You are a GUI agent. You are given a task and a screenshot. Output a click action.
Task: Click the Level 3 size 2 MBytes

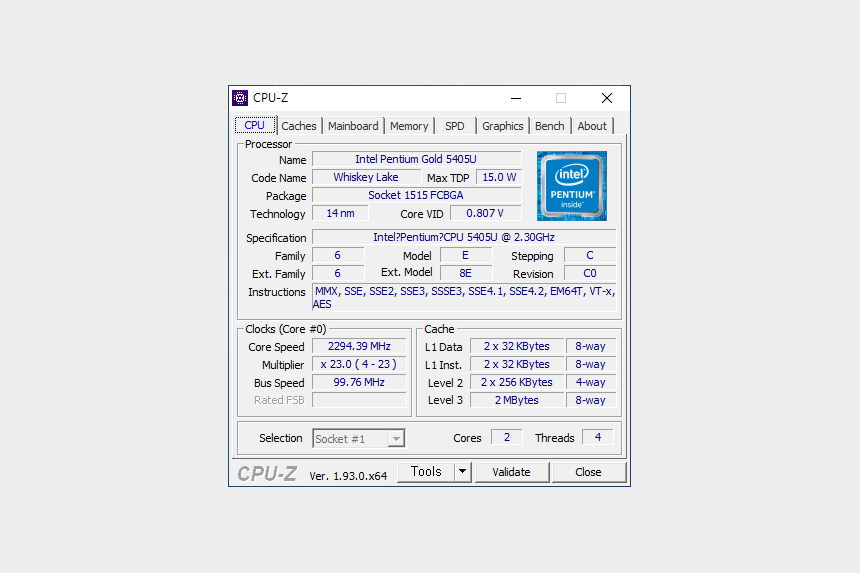[x=517, y=400]
